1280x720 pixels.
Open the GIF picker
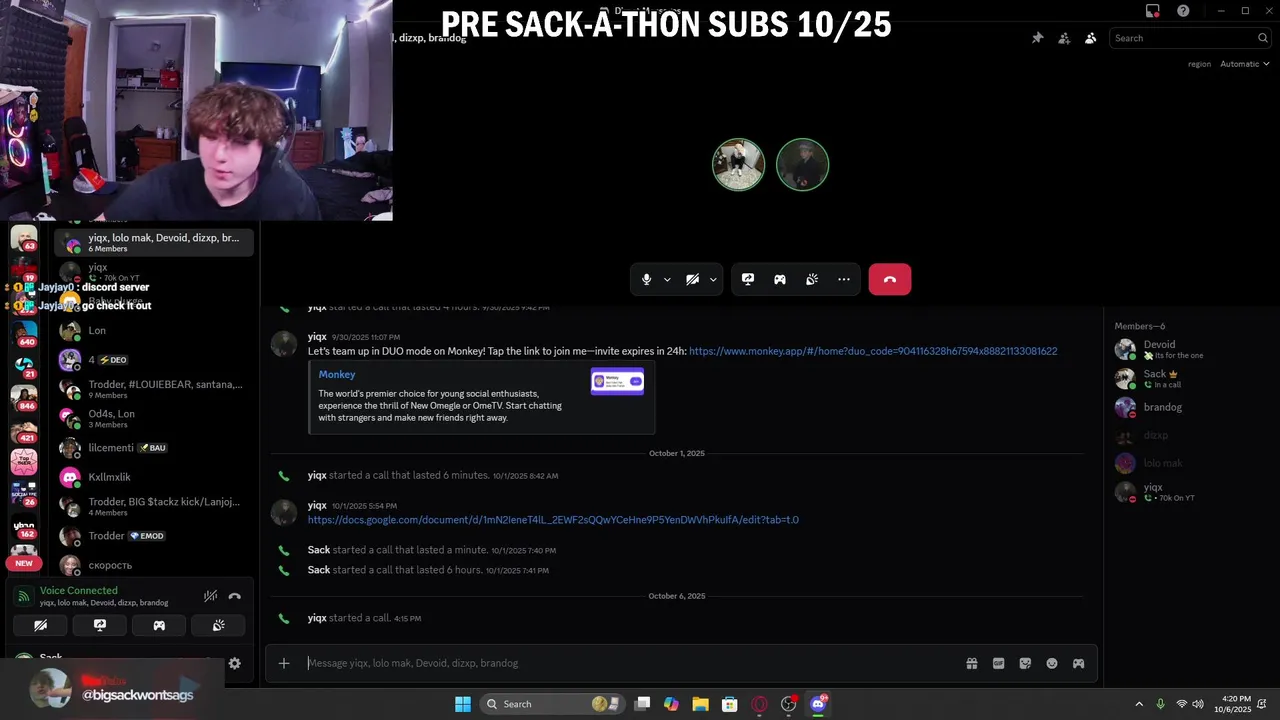(x=998, y=663)
